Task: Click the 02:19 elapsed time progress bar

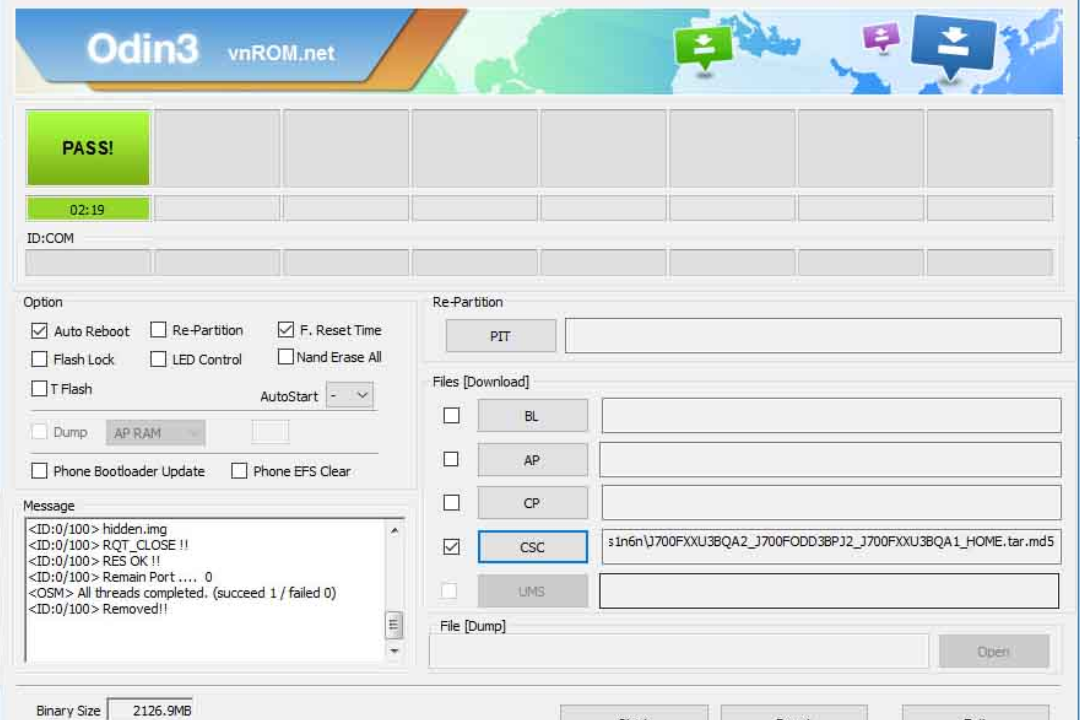Action: pos(88,209)
